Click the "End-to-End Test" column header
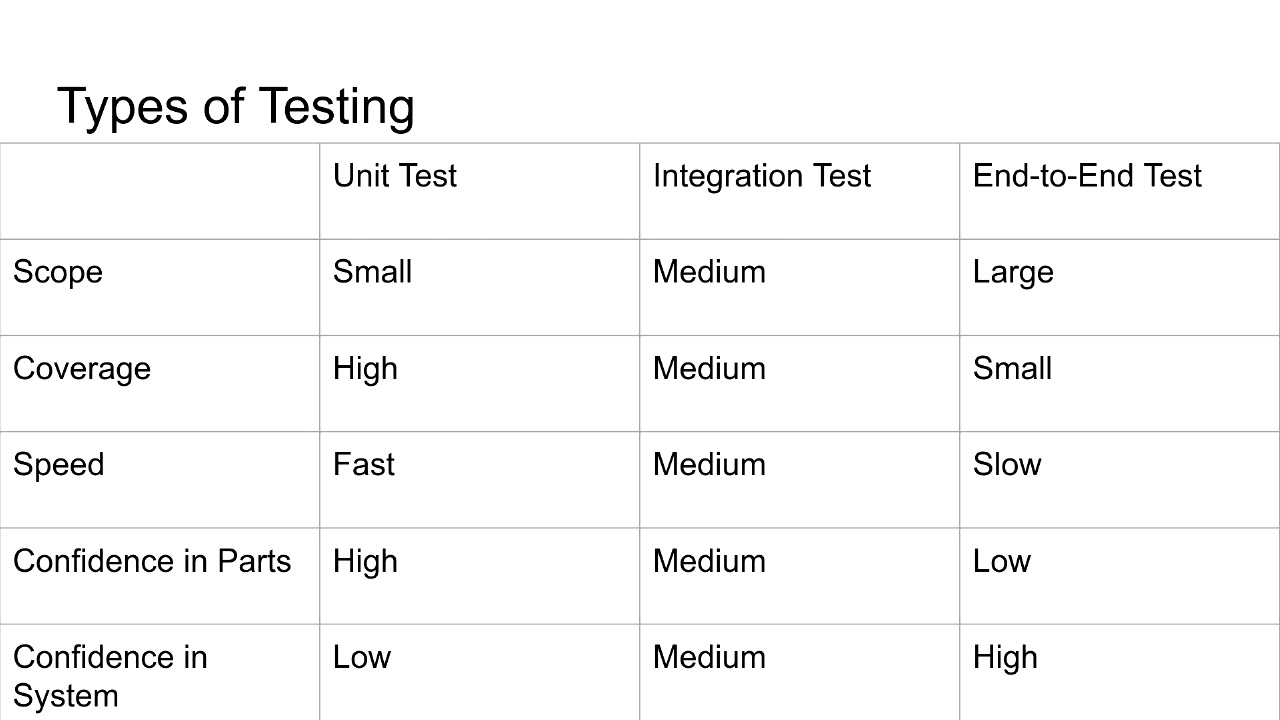This screenshot has width=1280, height=720. coord(1086,176)
